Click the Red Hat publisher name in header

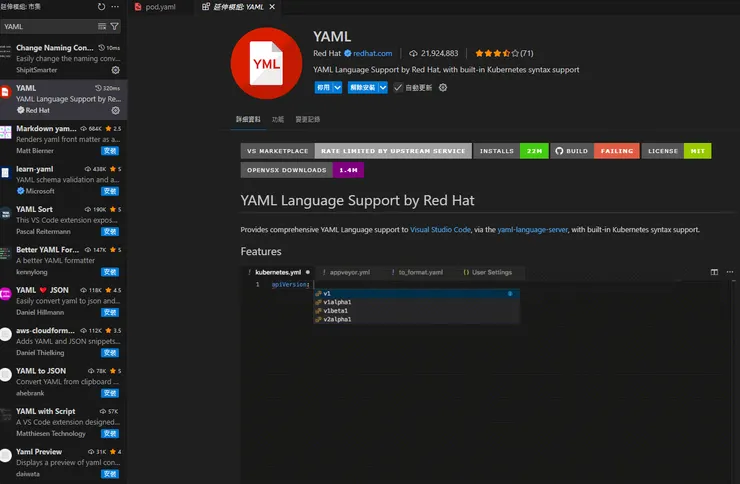[327, 53]
